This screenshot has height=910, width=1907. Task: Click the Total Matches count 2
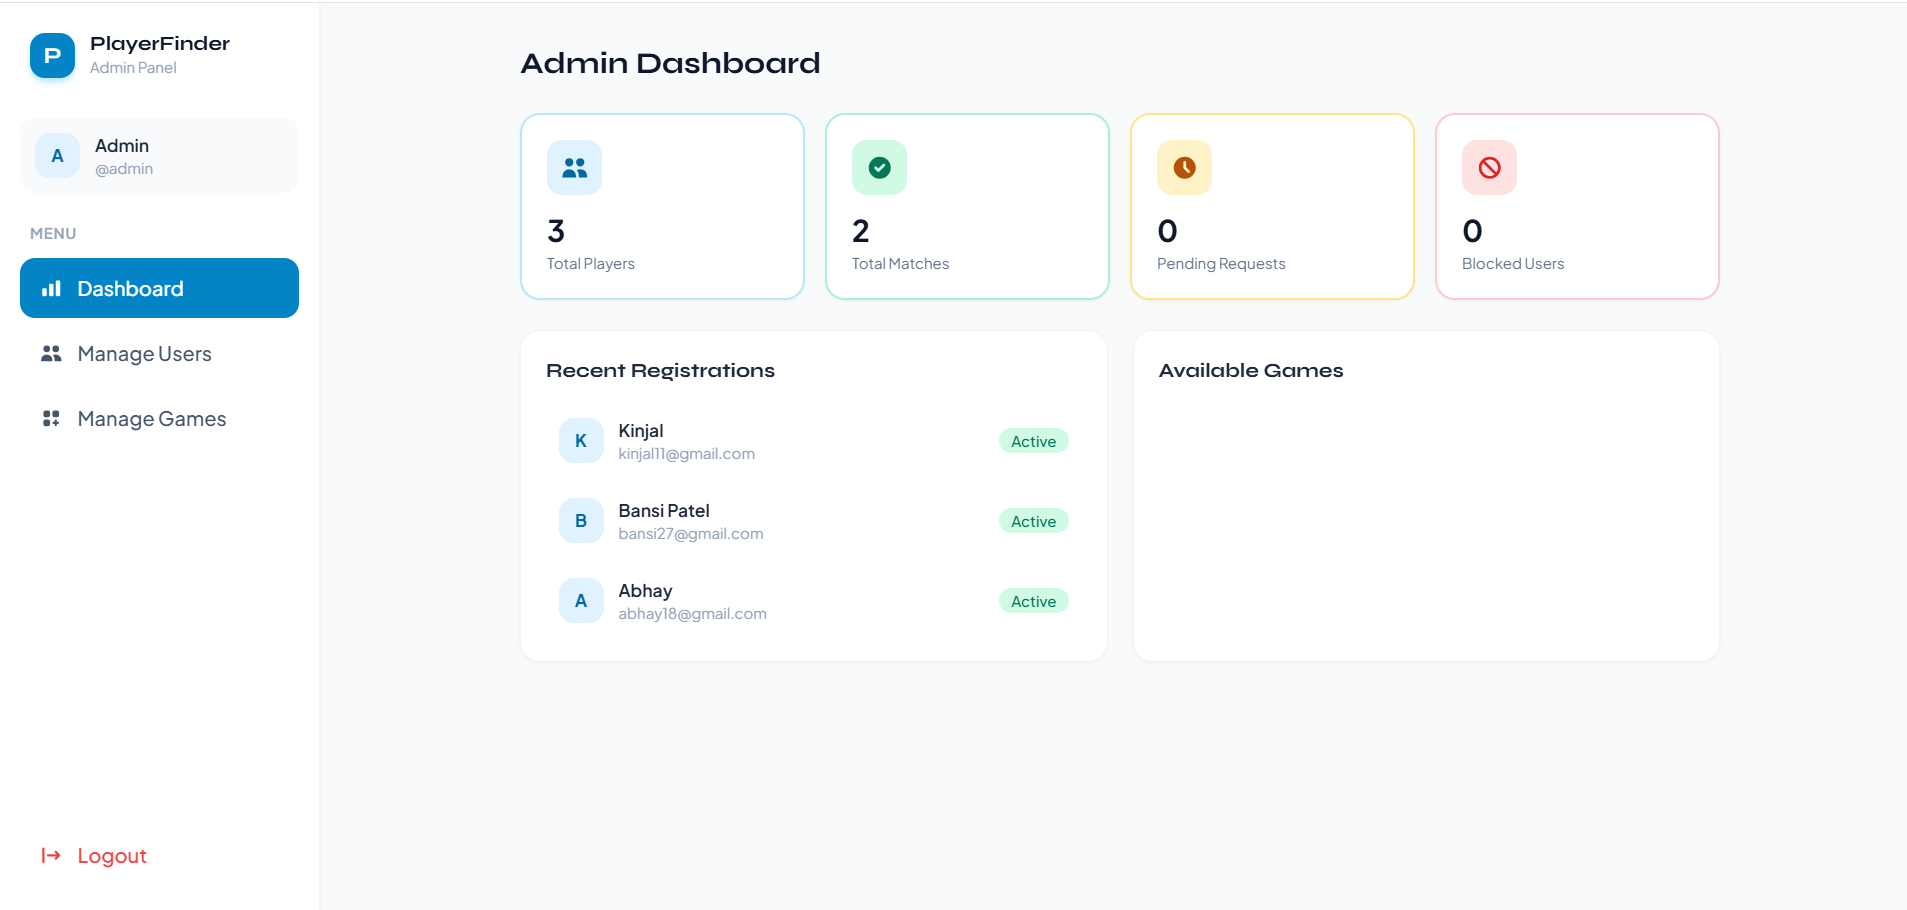pos(861,231)
